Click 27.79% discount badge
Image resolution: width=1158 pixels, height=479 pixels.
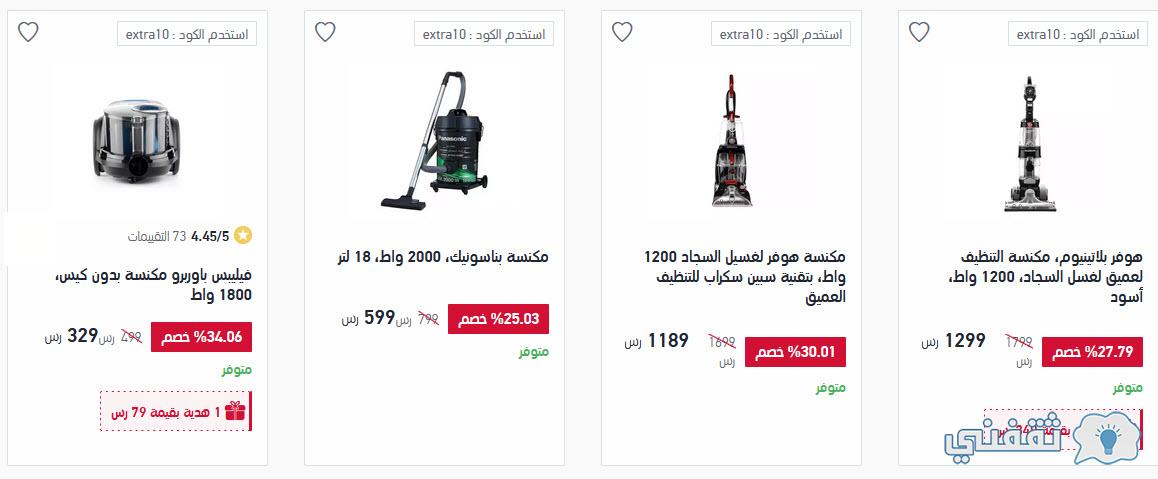pyautogui.click(x=1092, y=352)
